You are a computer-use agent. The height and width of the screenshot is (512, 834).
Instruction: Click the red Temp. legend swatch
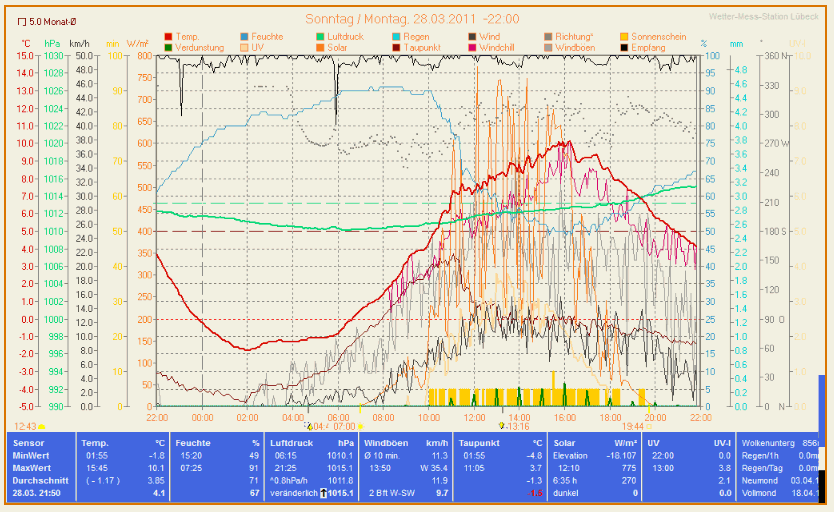[168, 37]
